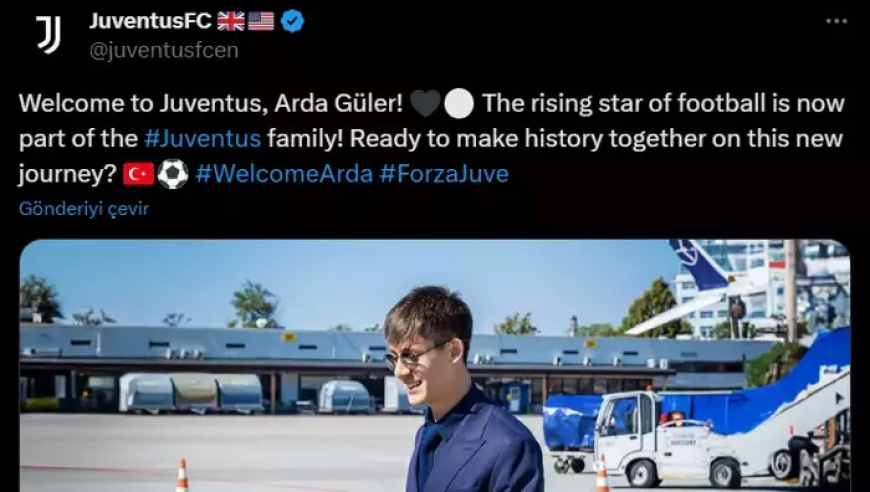Click the US flag emoji beside JuventusFC
The height and width of the screenshot is (492, 870).
pyautogui.click(x=261, y=22)
